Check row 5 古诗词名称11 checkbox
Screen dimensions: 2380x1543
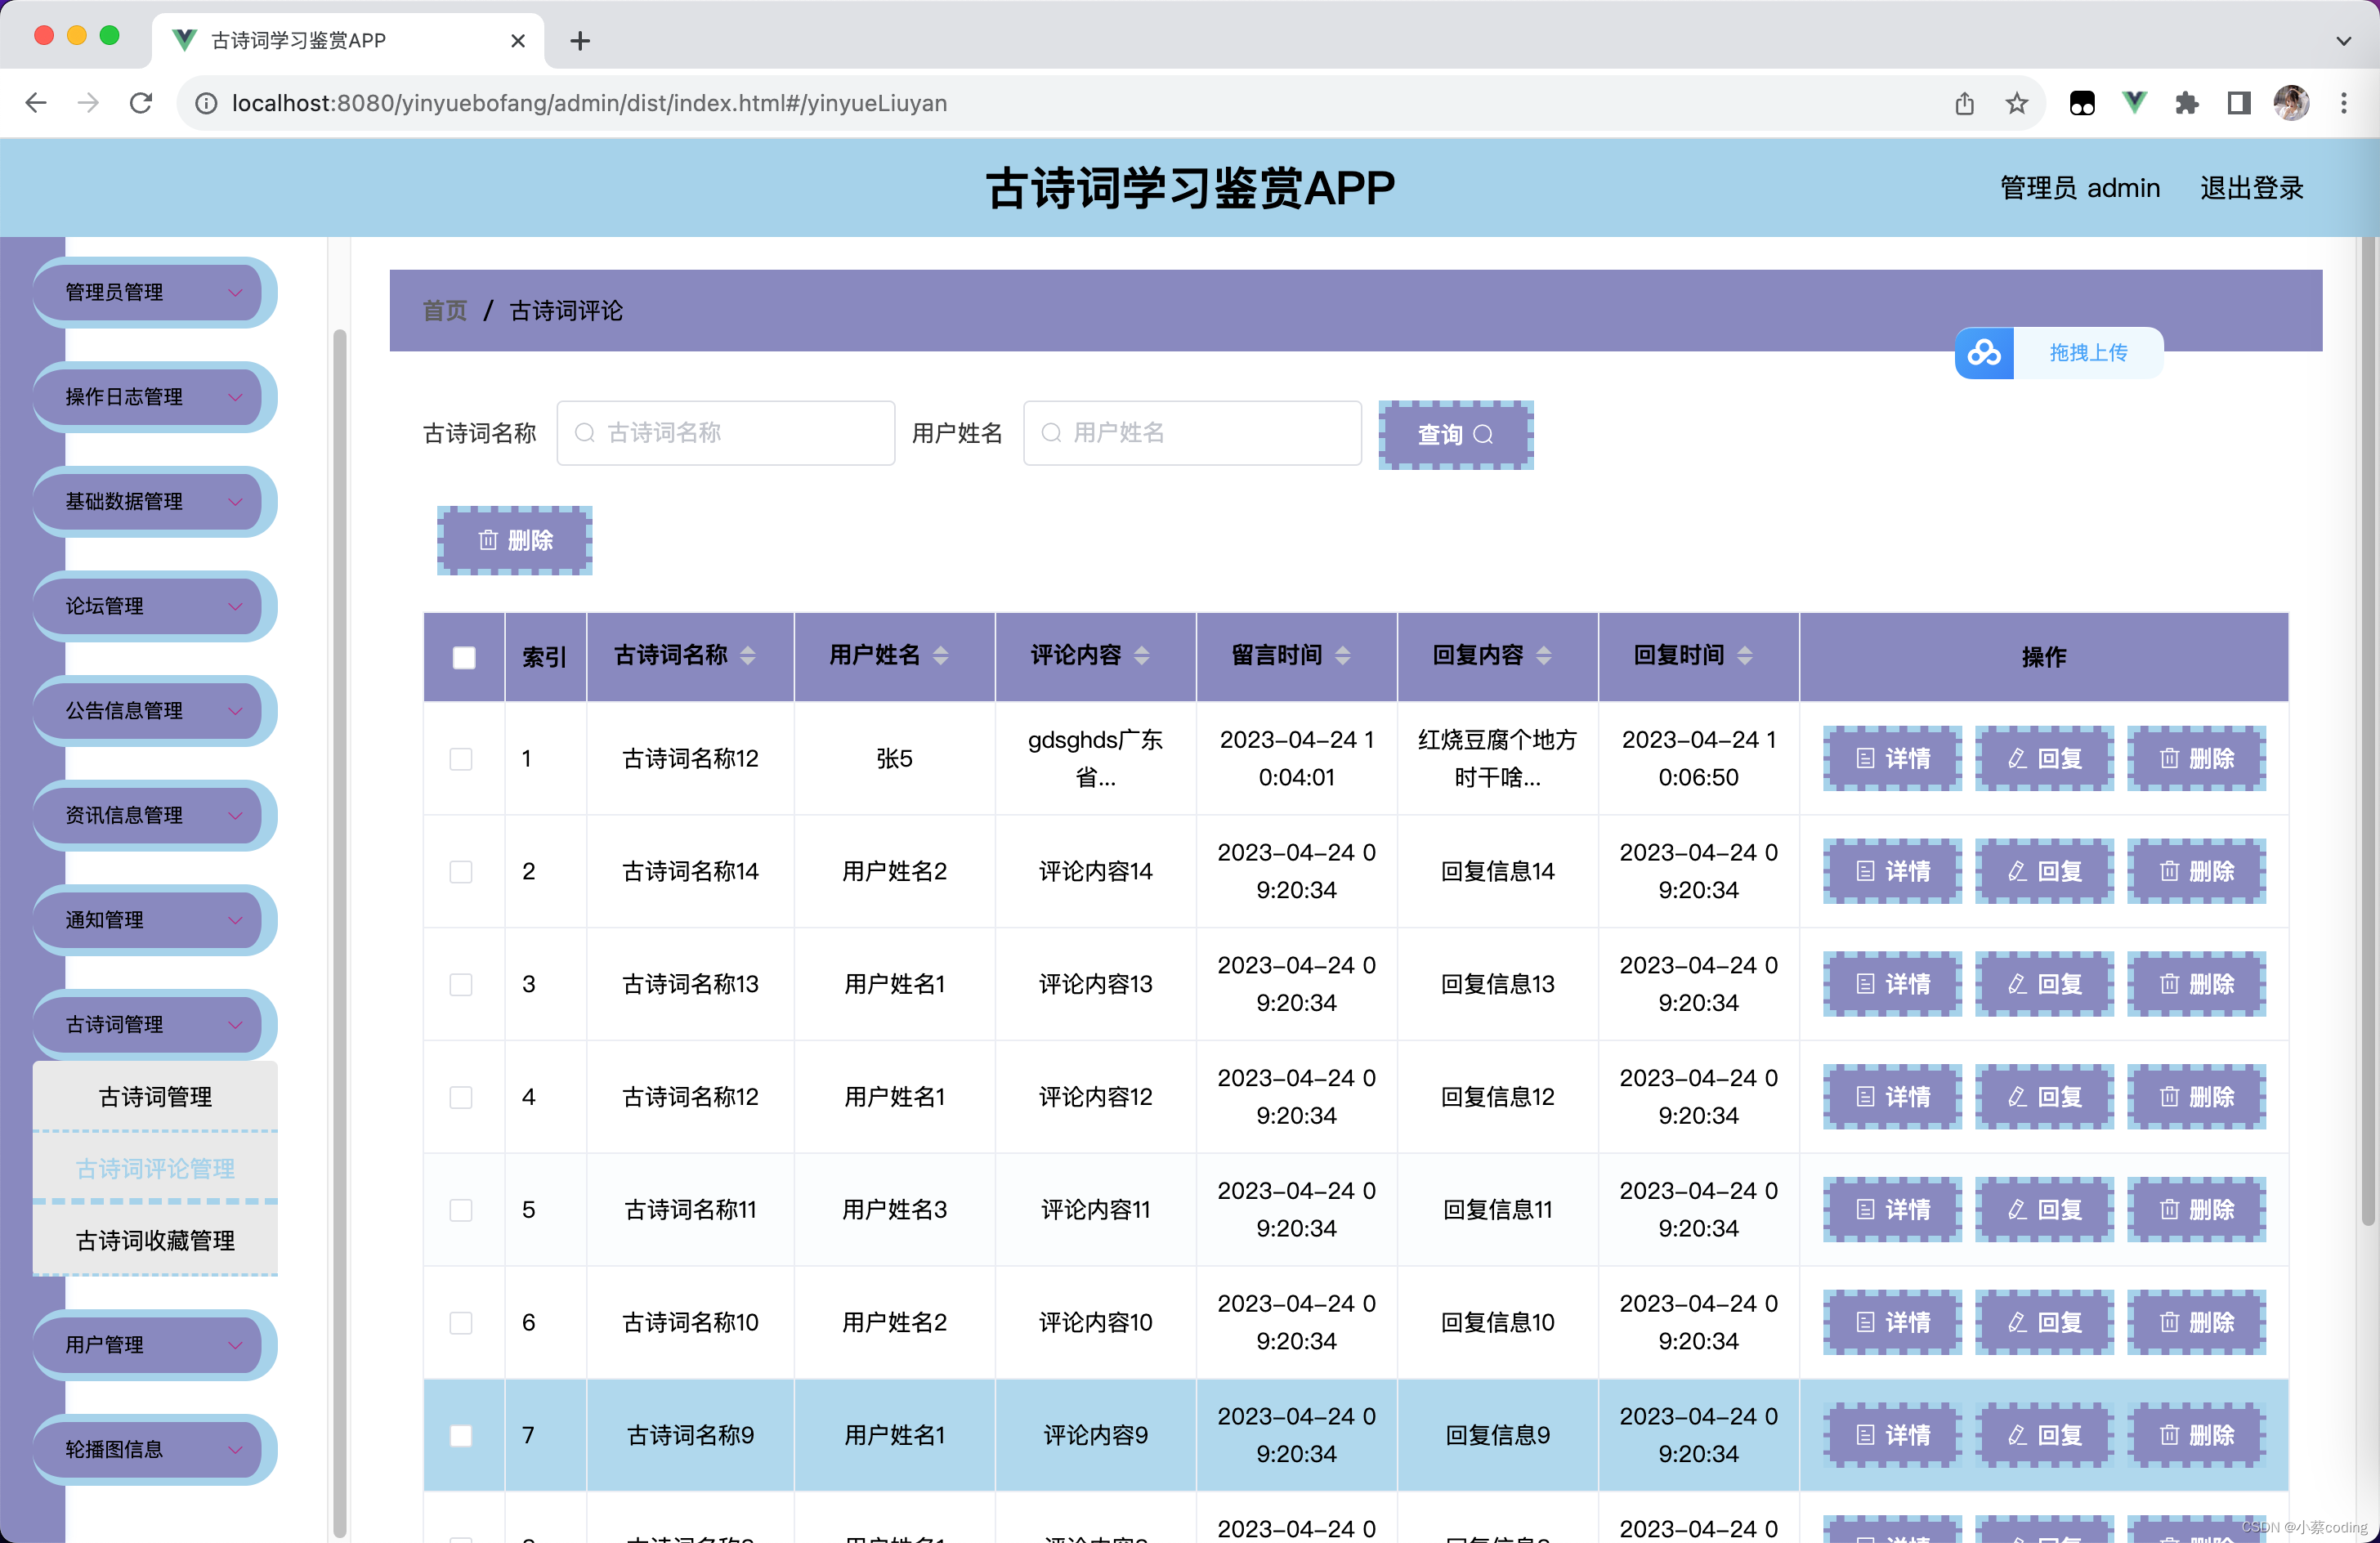461,1211
